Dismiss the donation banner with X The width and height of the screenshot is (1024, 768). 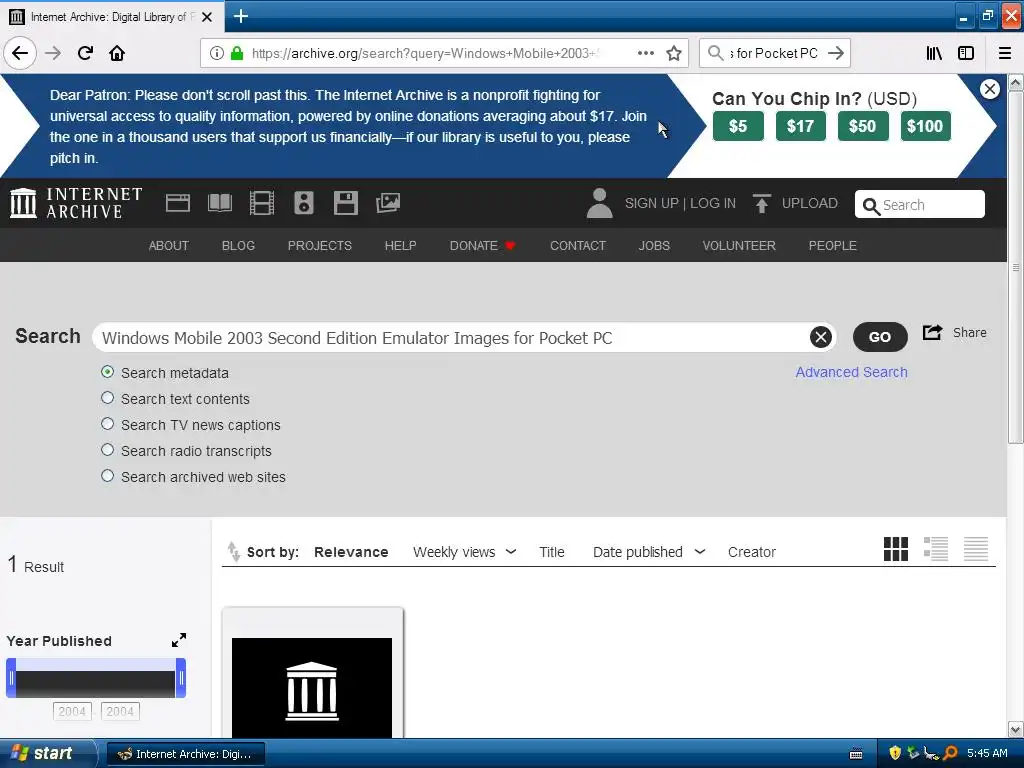pyautogui.click(x=989, y=89)
